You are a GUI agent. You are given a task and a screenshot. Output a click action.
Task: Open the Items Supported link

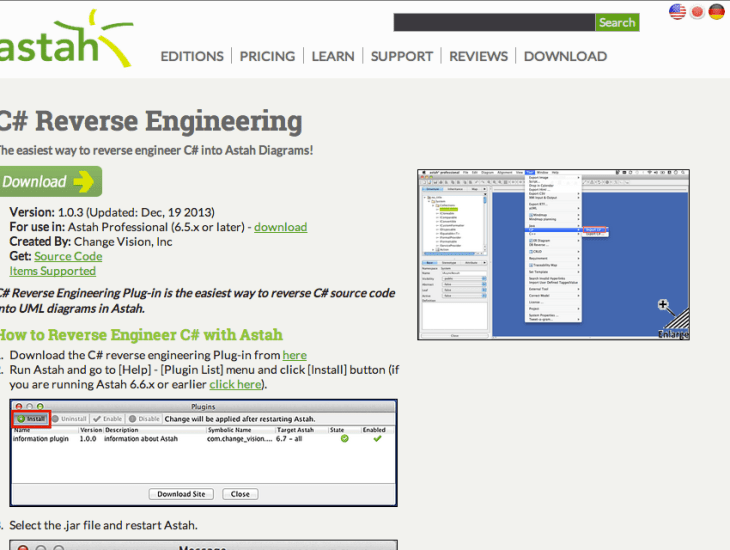[x=53, y=271]
